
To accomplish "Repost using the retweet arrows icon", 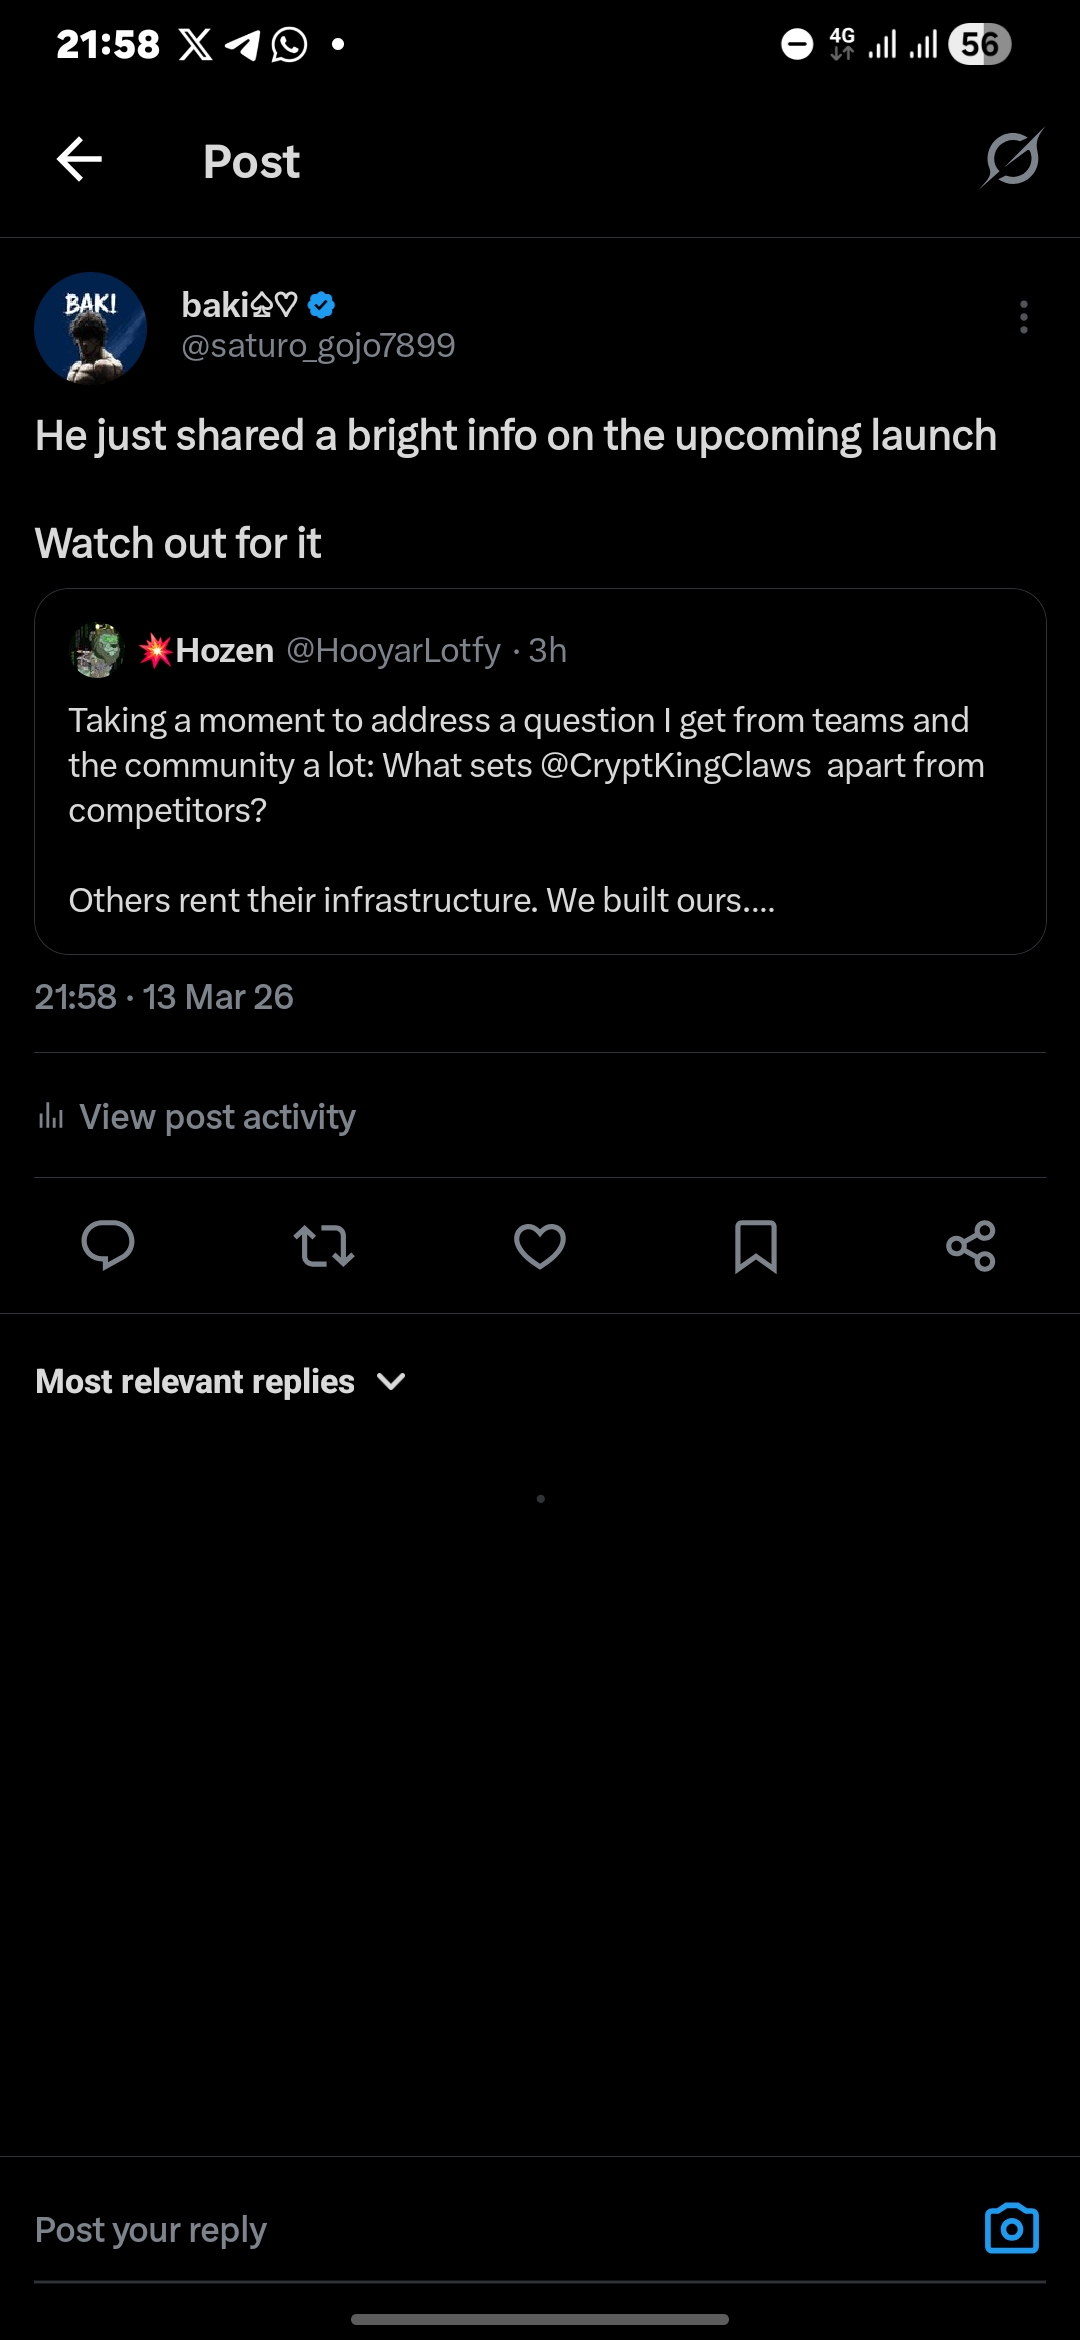I will point(324,1246).
